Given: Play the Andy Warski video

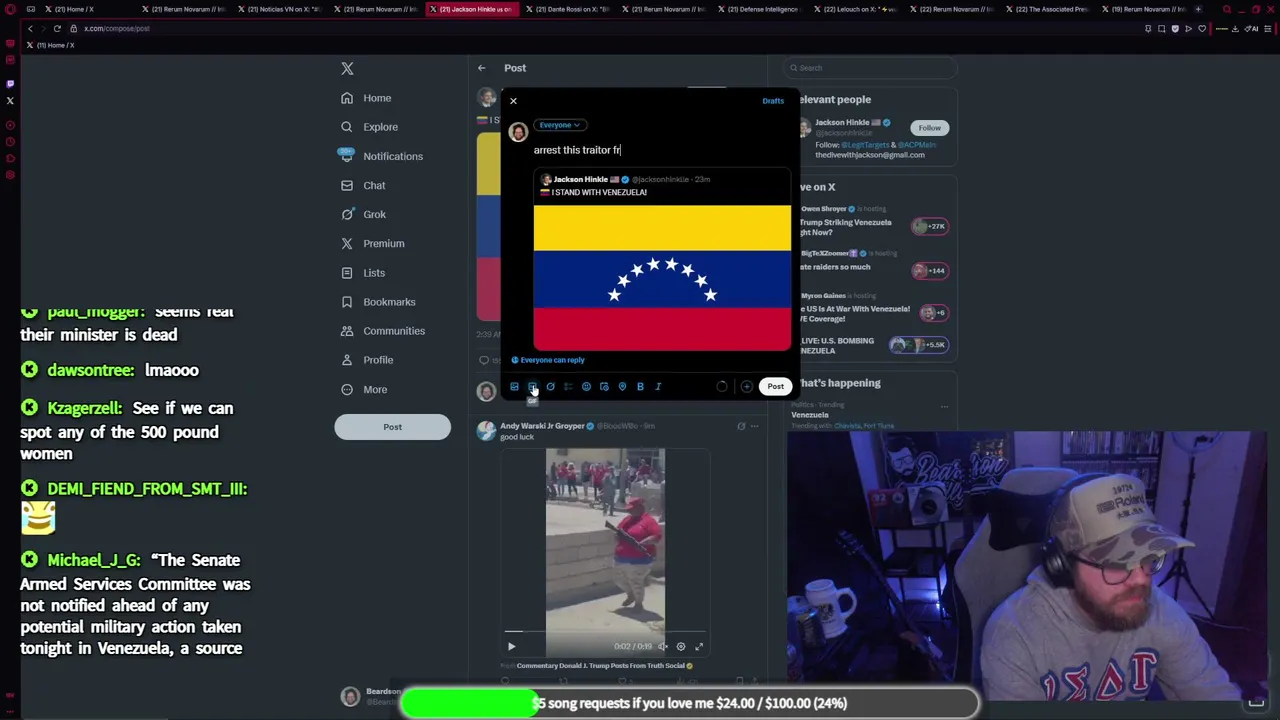Looking at the screenshot, I should 511,647.
